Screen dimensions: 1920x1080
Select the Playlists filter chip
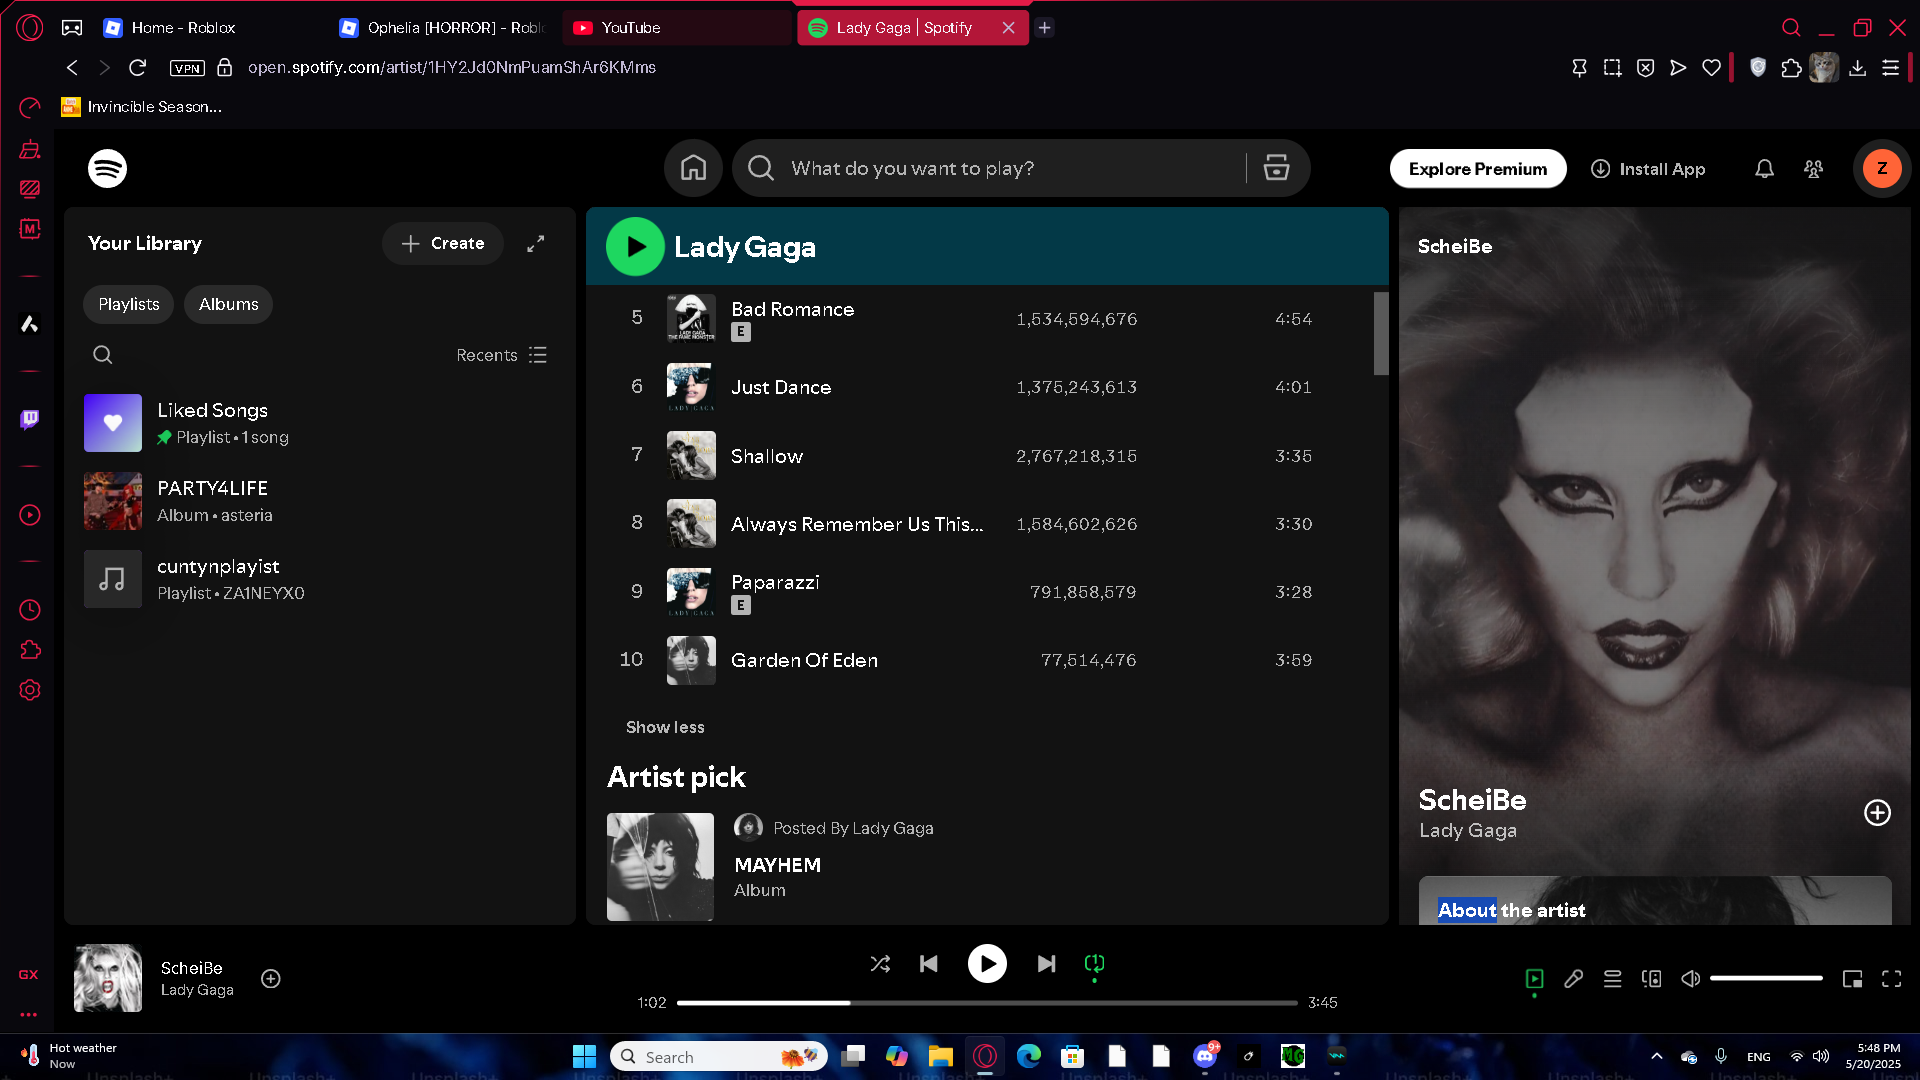click(x=128, y=304)
